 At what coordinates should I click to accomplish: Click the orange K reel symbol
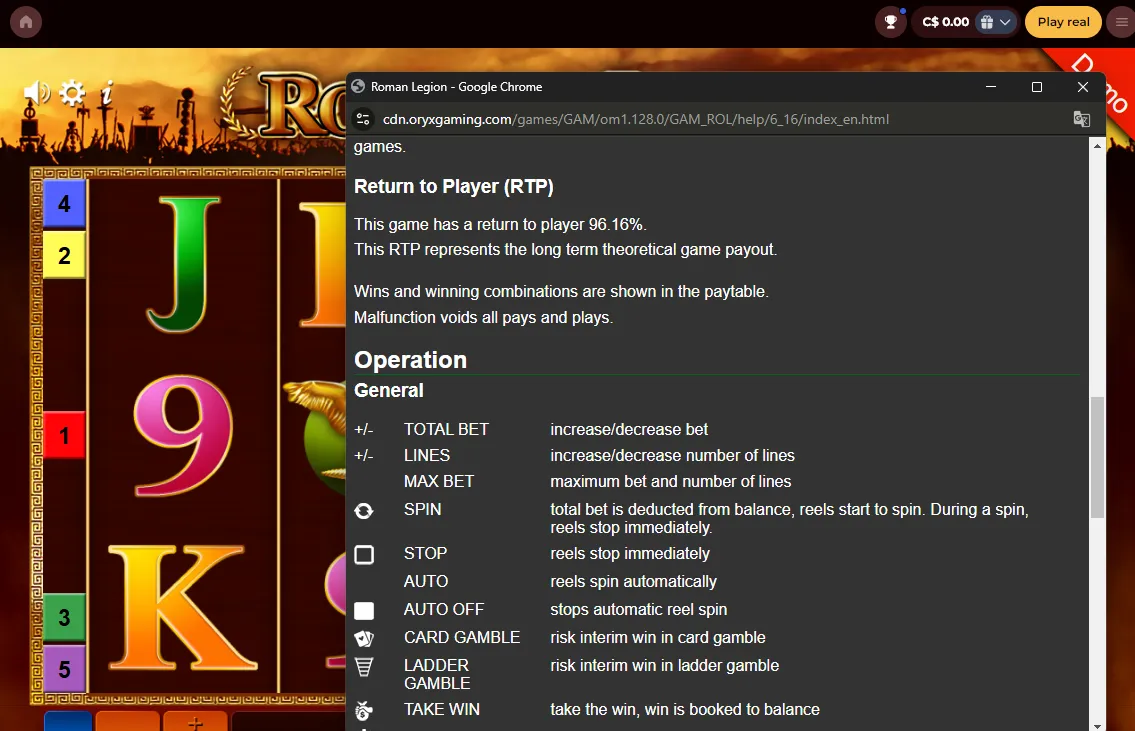(182, 607)
